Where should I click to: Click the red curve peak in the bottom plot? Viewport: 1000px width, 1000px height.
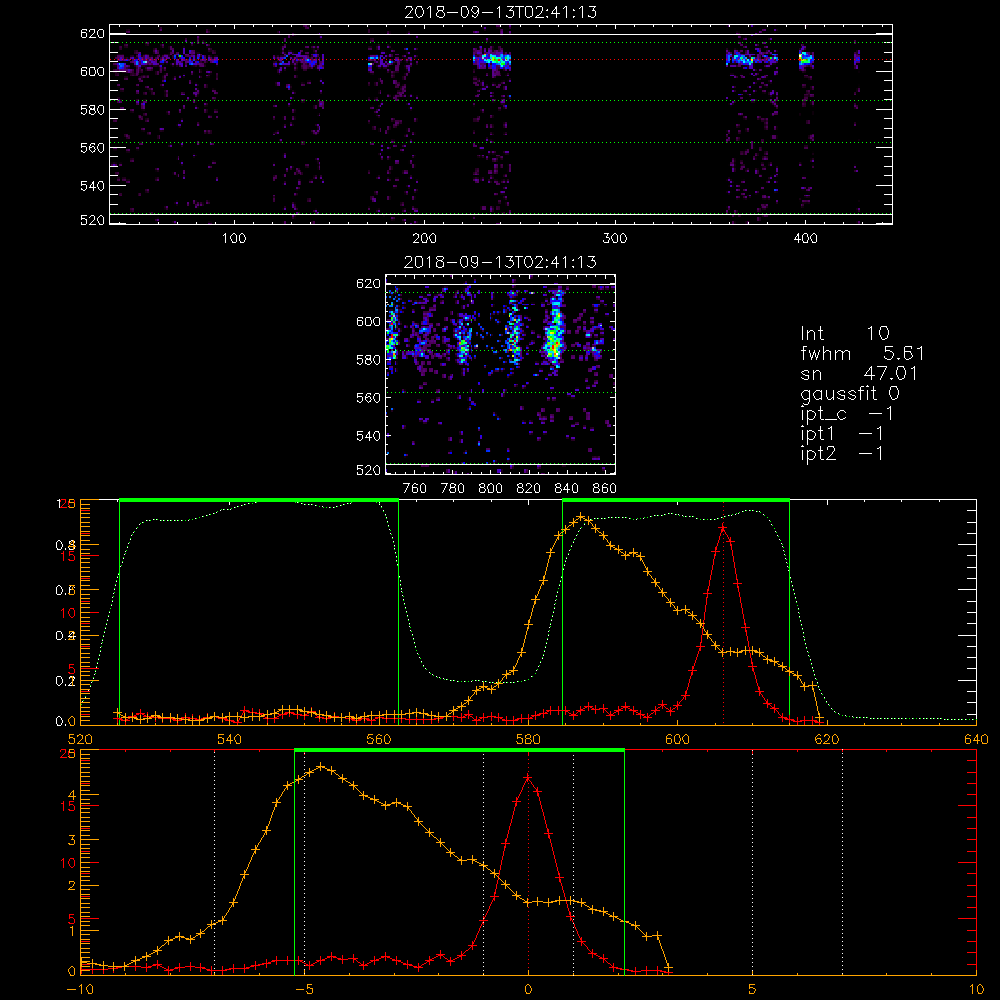(527, 777)
